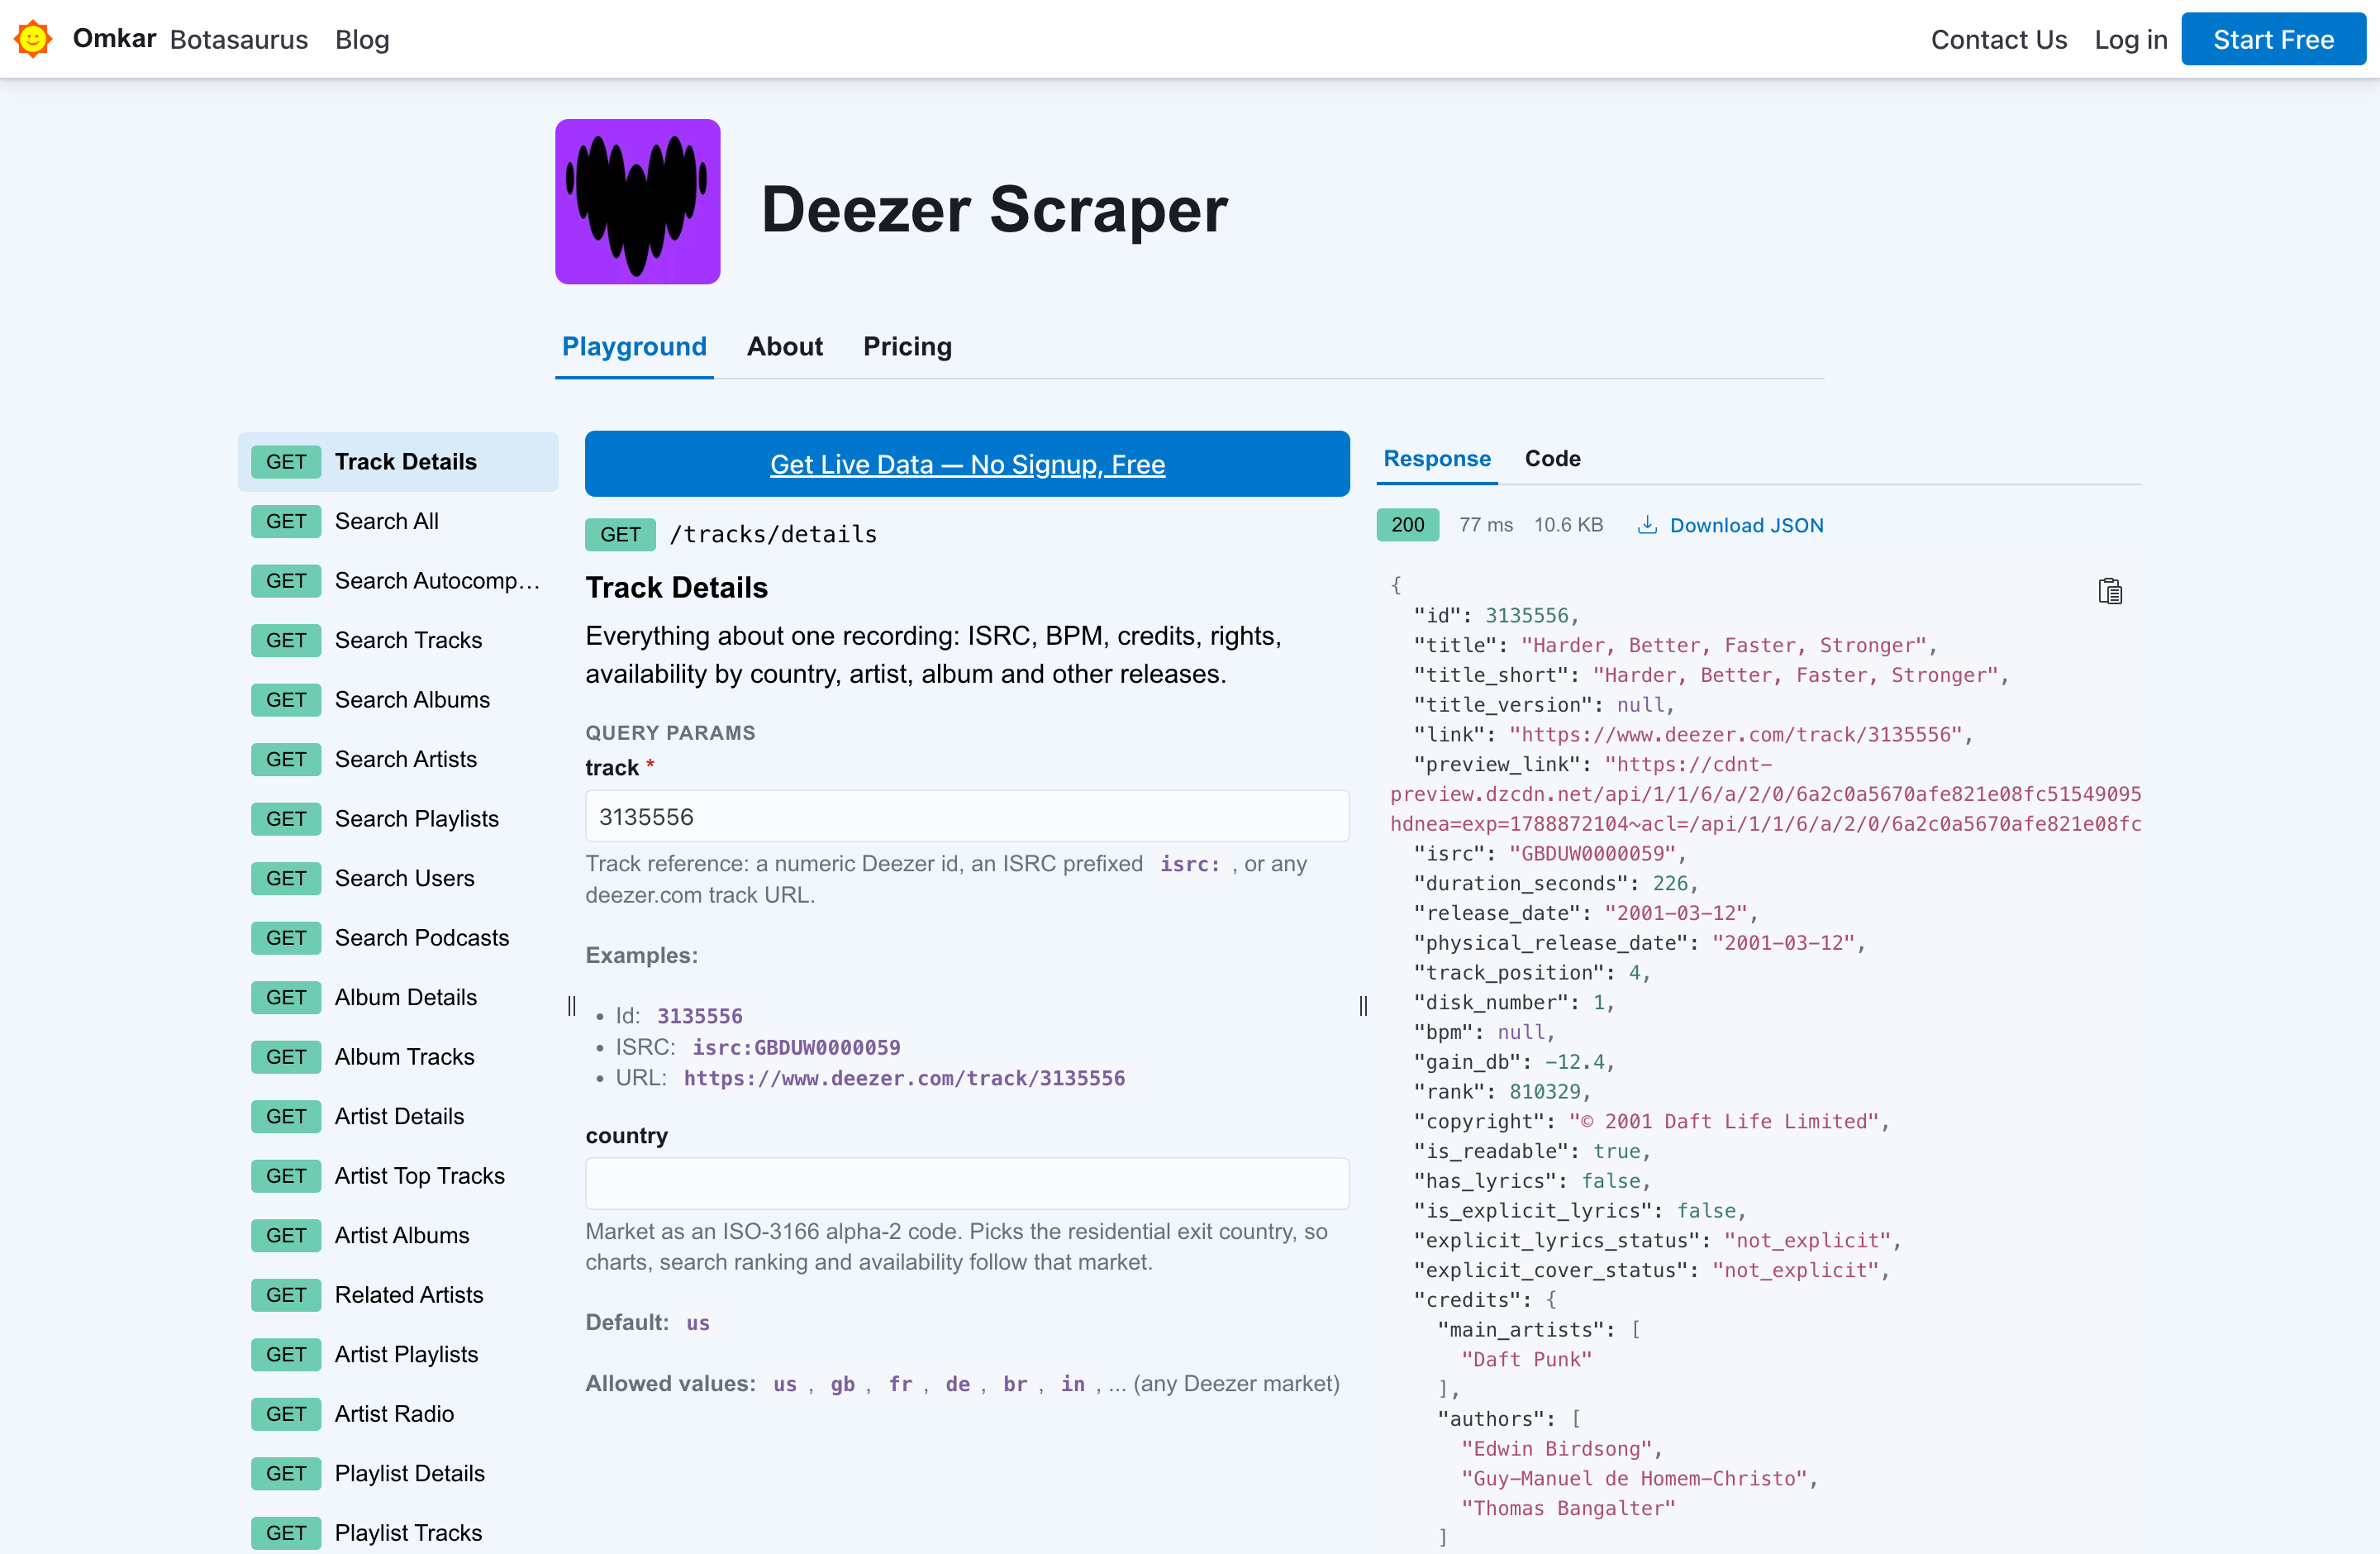The image size is (2380, 1554).
Task: Click the copyright value "© 2001 Daft Life Limited"
Action: pos(1724,1122)
